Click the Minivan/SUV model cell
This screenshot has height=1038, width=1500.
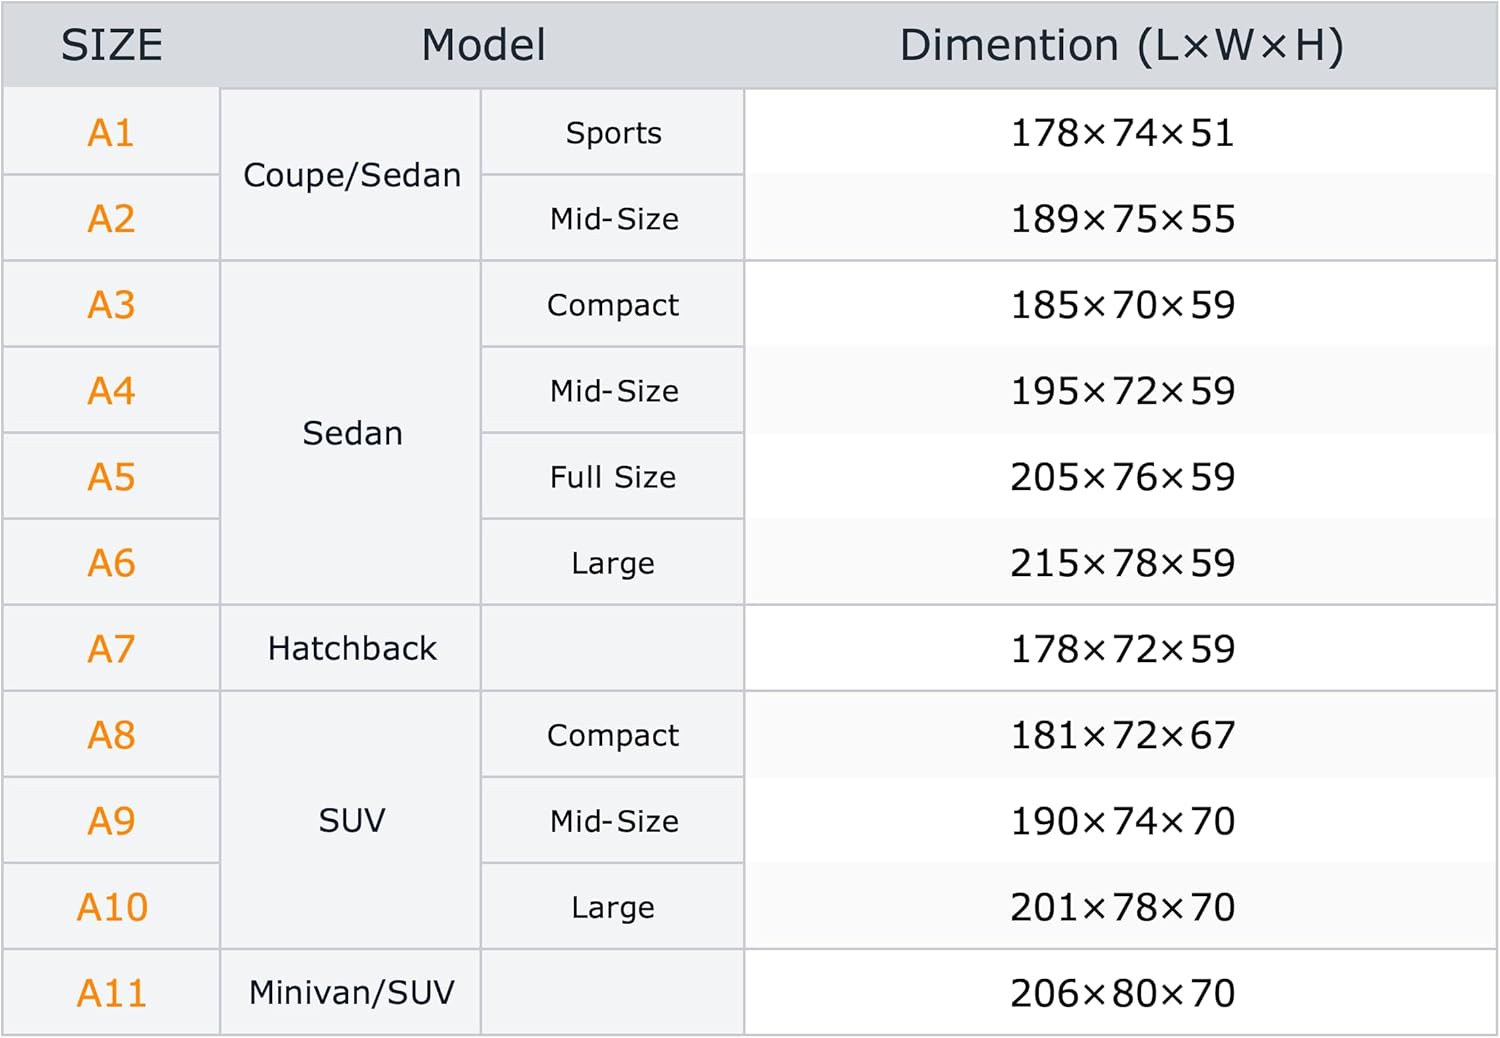click(352, 993)
